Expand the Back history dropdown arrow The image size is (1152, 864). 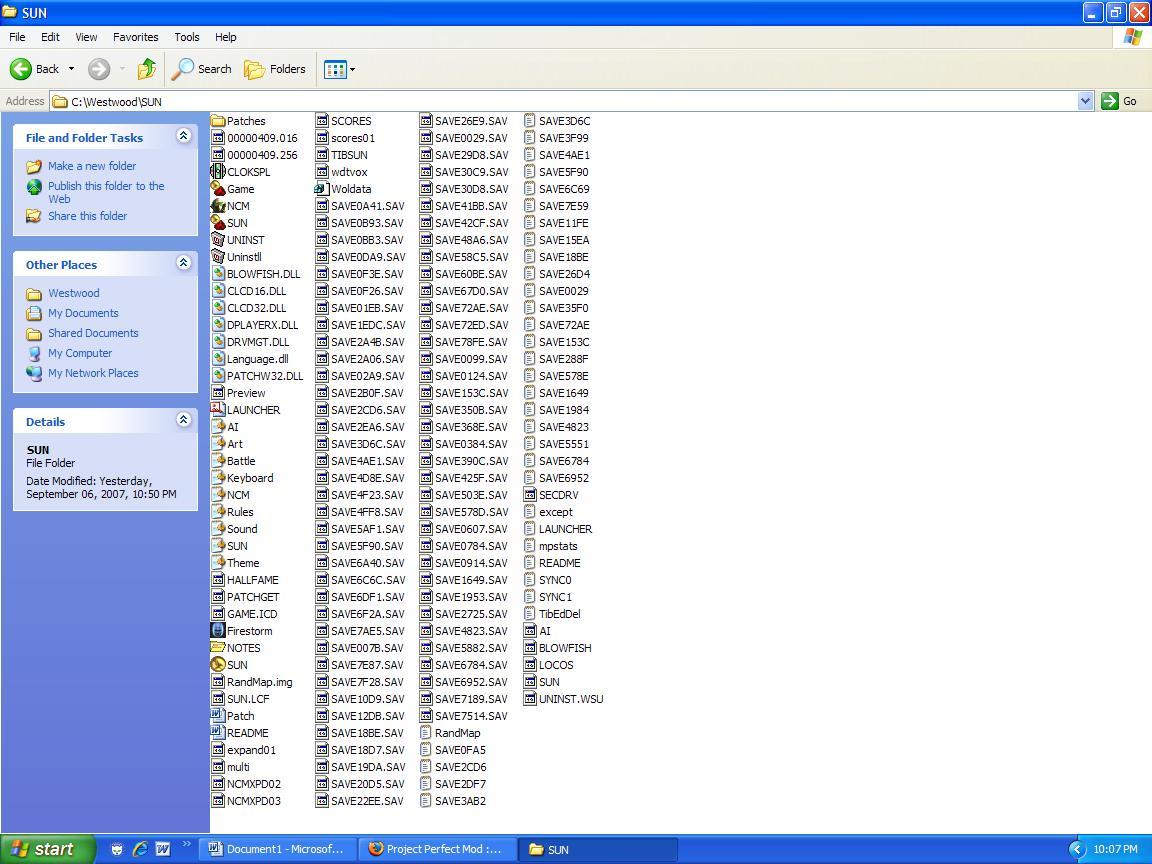point(71,69)
